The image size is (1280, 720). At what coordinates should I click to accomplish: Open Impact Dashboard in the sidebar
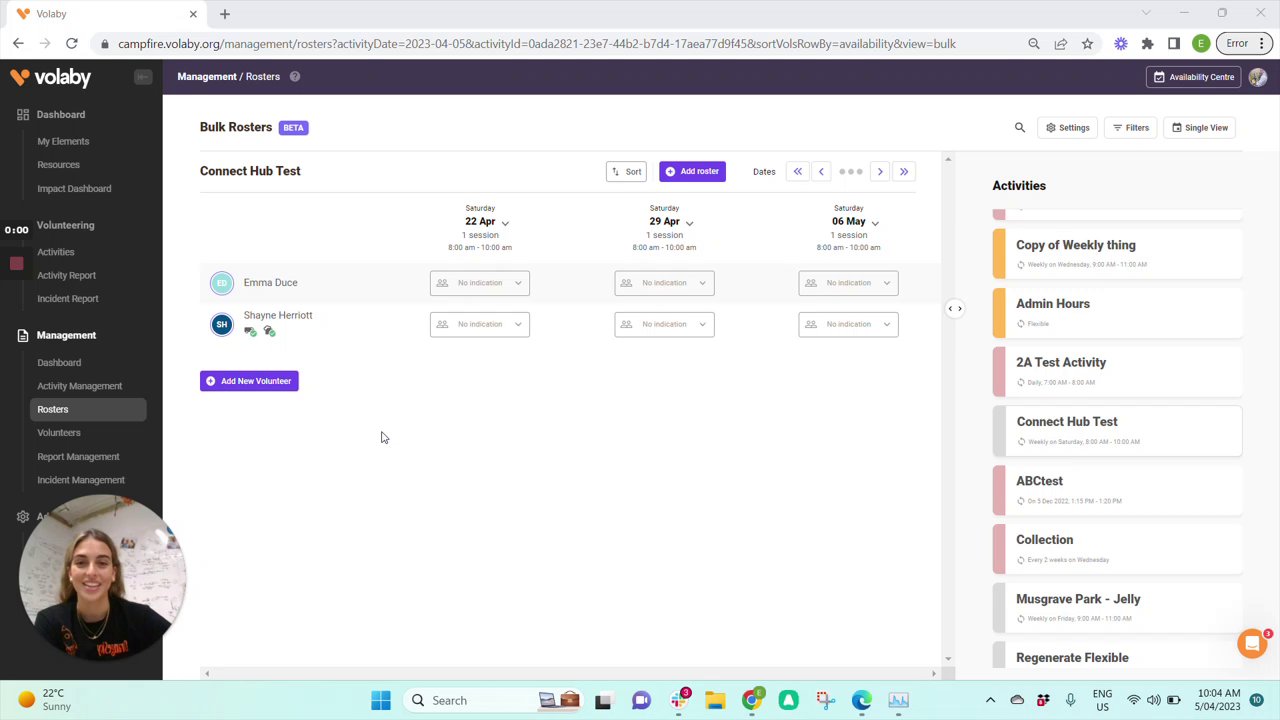74,188
